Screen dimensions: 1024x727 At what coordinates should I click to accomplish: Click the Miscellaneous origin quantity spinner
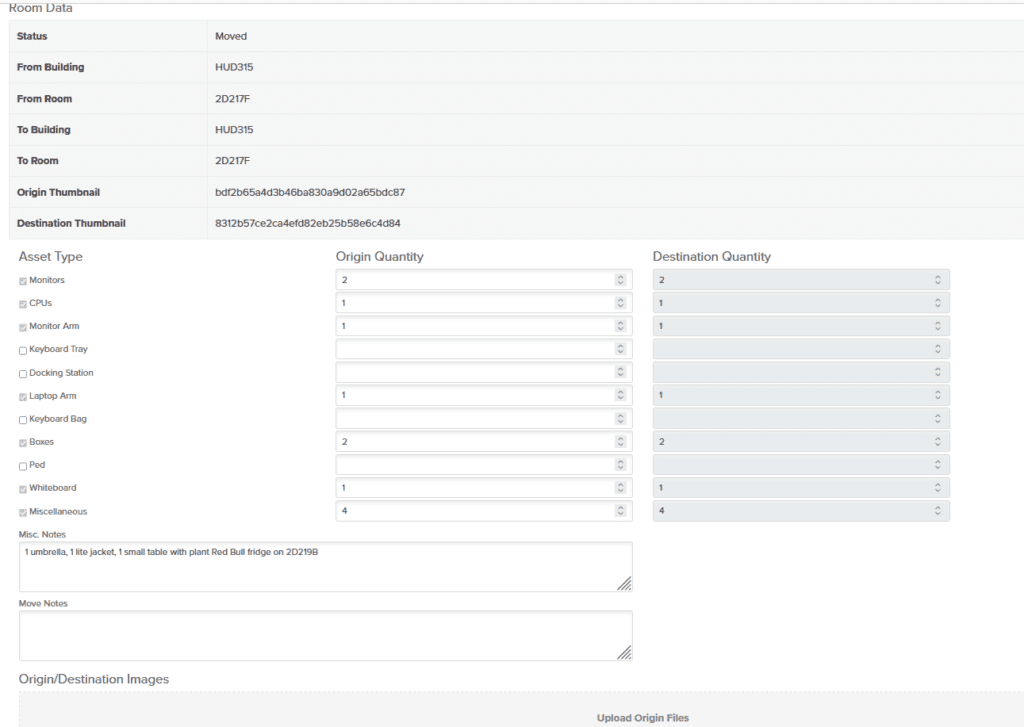pos(620,511)
